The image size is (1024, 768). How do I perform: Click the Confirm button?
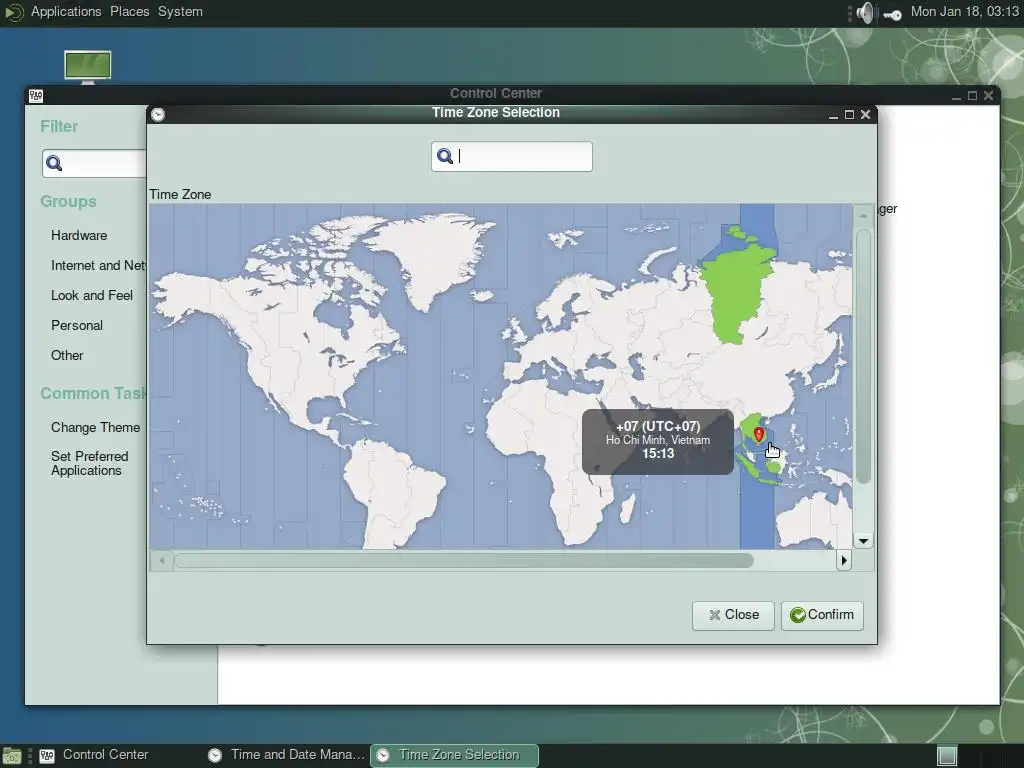tap(822, 615)
